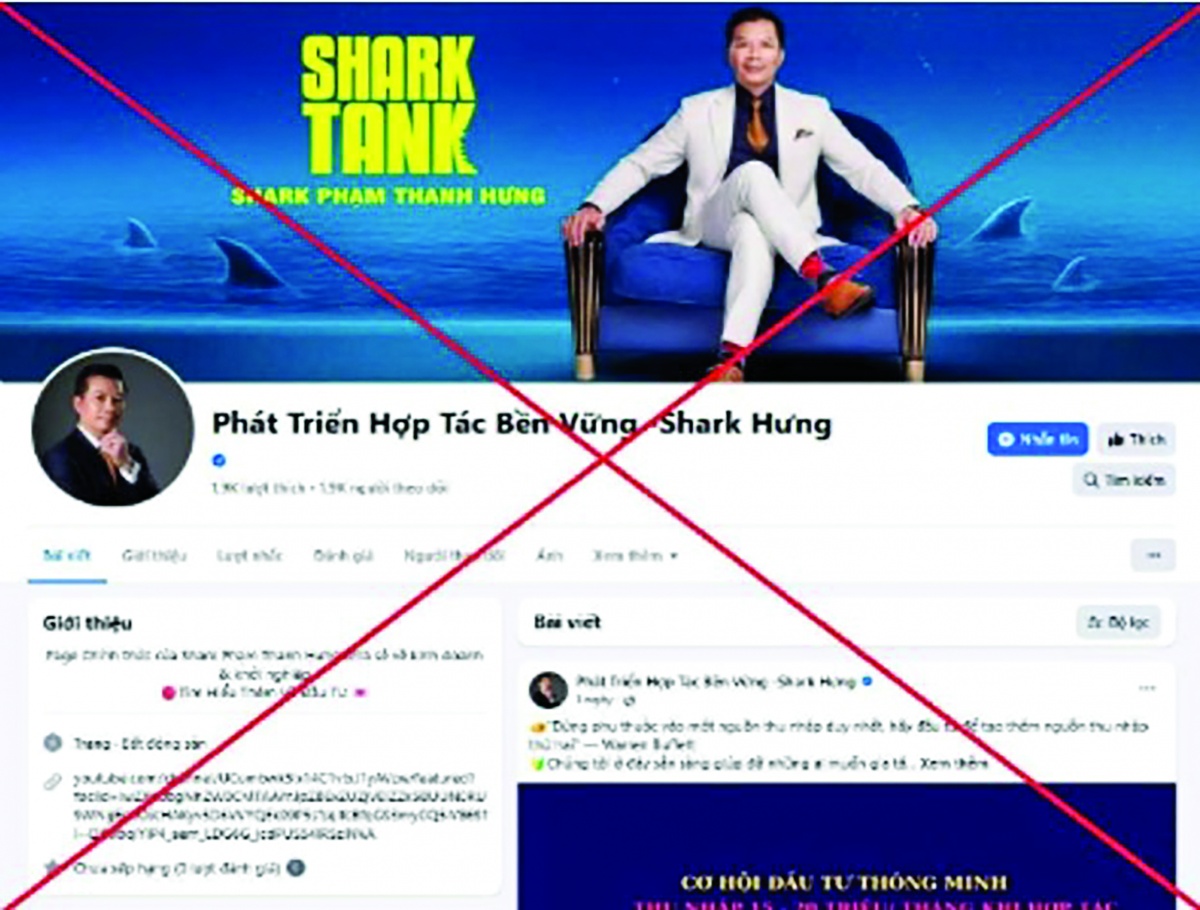This screenshot has height=910, width=1200.
Task: Like the page with the Thích button
Action: coord(1136,439)
